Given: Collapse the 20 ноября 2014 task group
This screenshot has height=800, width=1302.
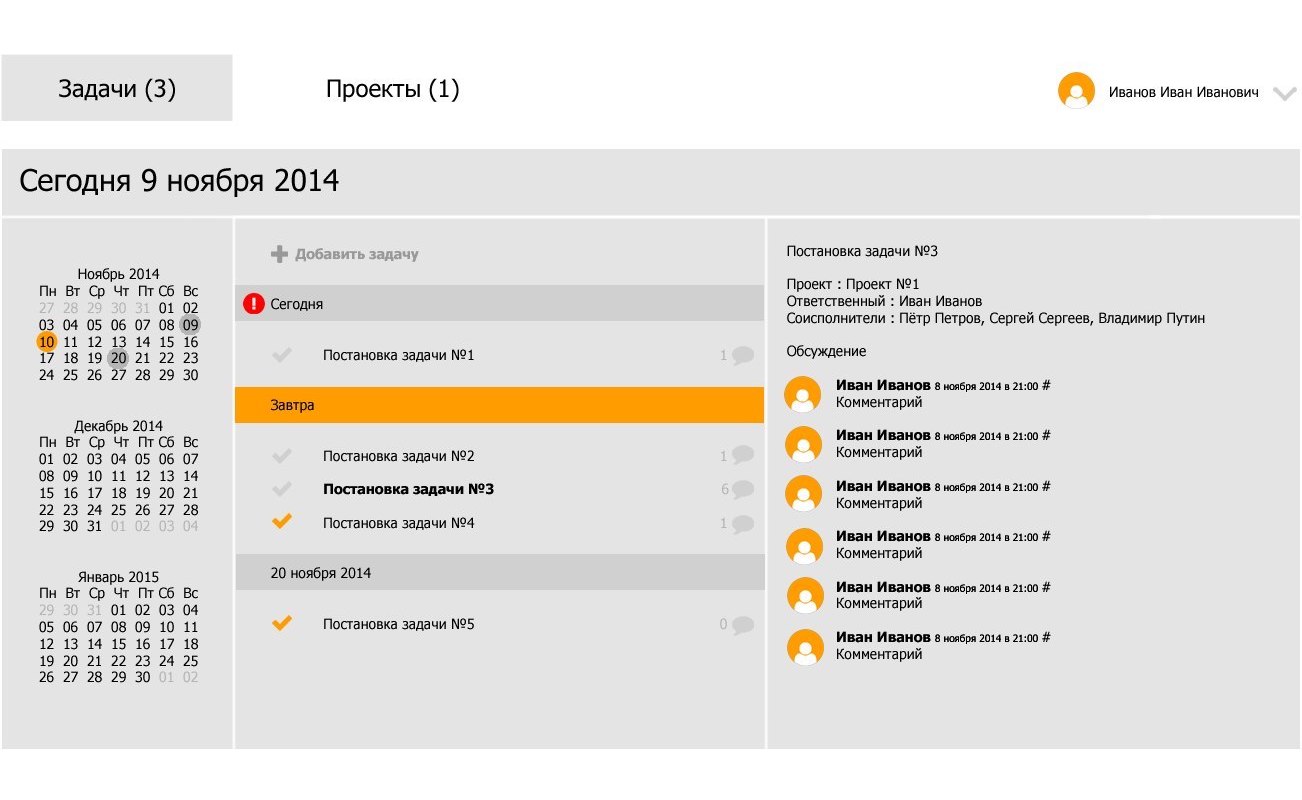Looking at the screenshot, I should 499,573.
